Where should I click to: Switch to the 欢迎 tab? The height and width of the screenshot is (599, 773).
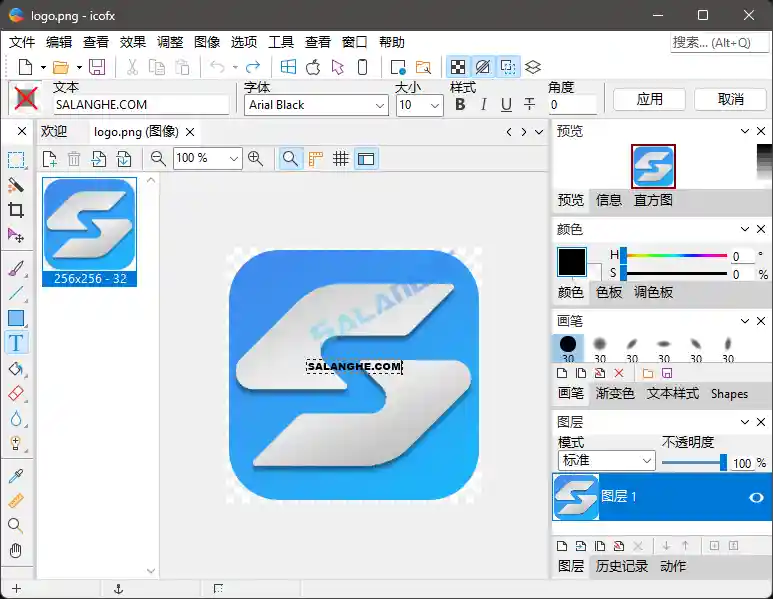[x=54, y=132]
